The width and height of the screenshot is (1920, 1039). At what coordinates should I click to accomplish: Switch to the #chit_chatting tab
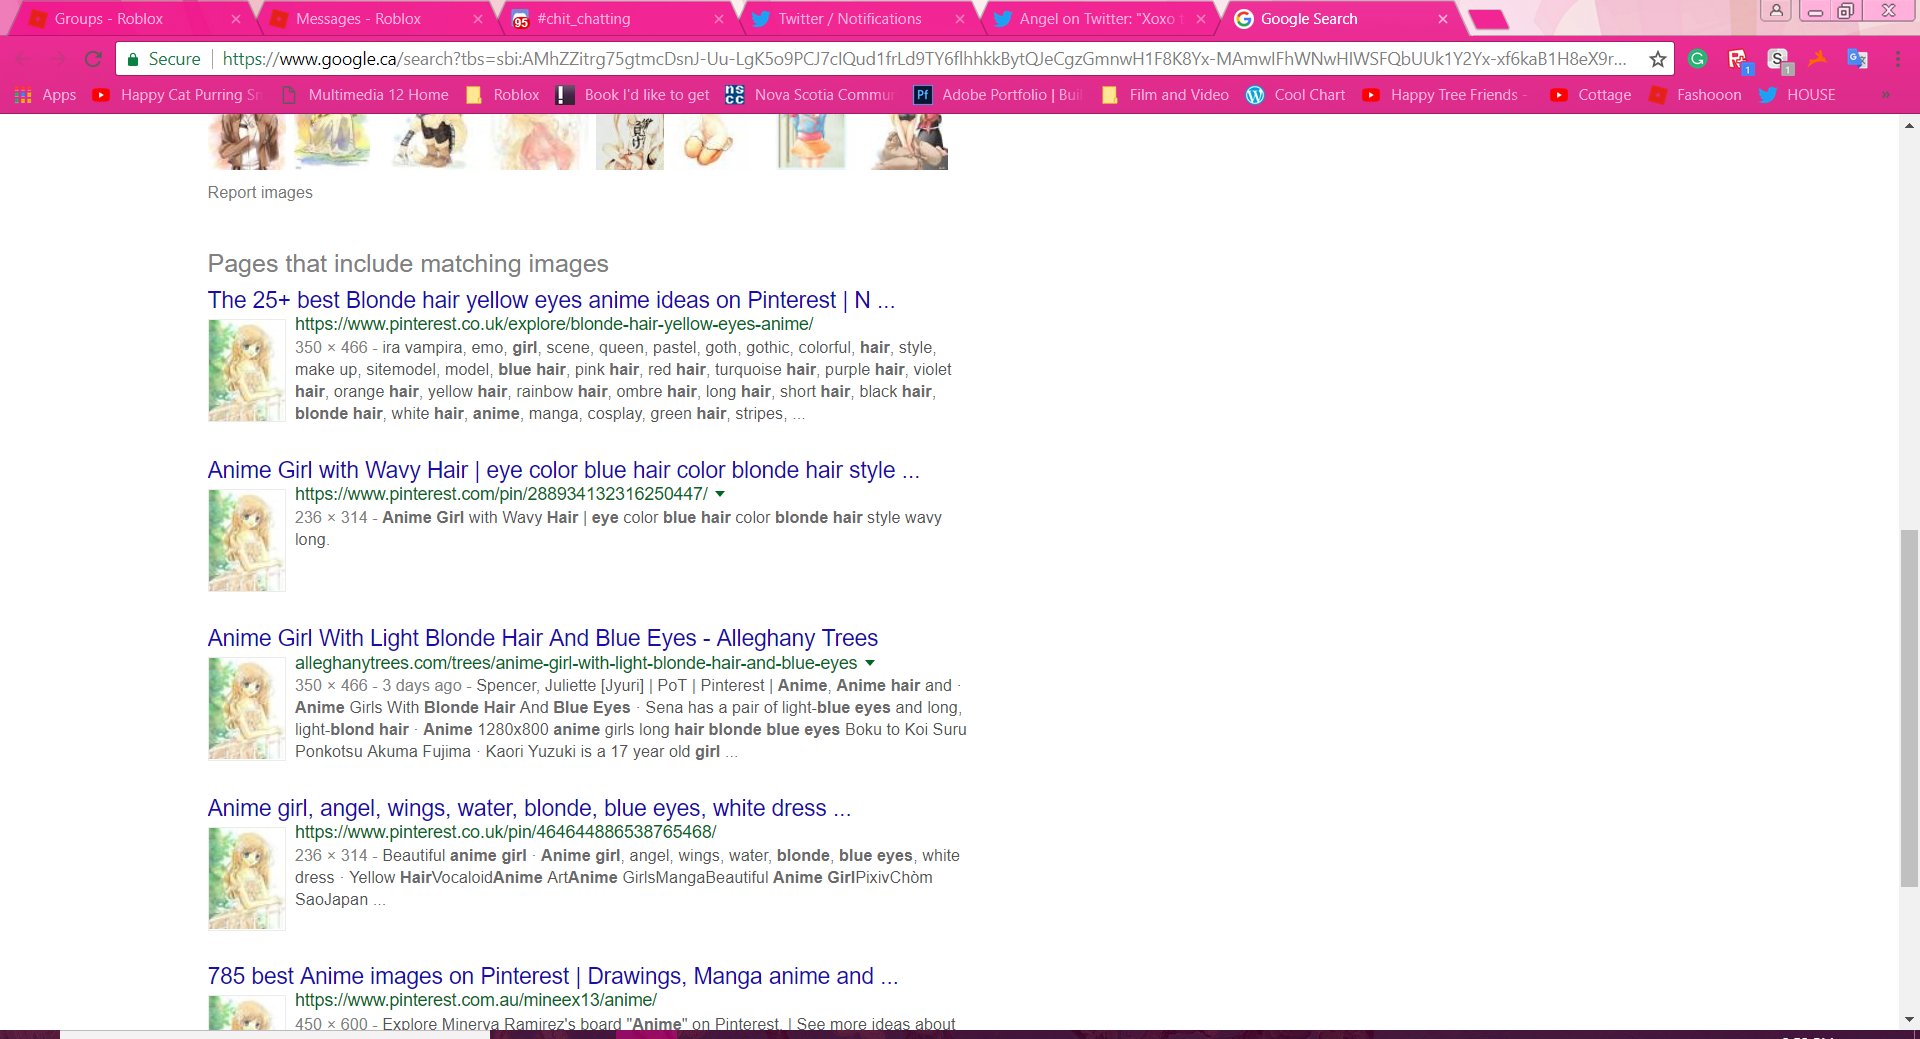pos(613,19)
